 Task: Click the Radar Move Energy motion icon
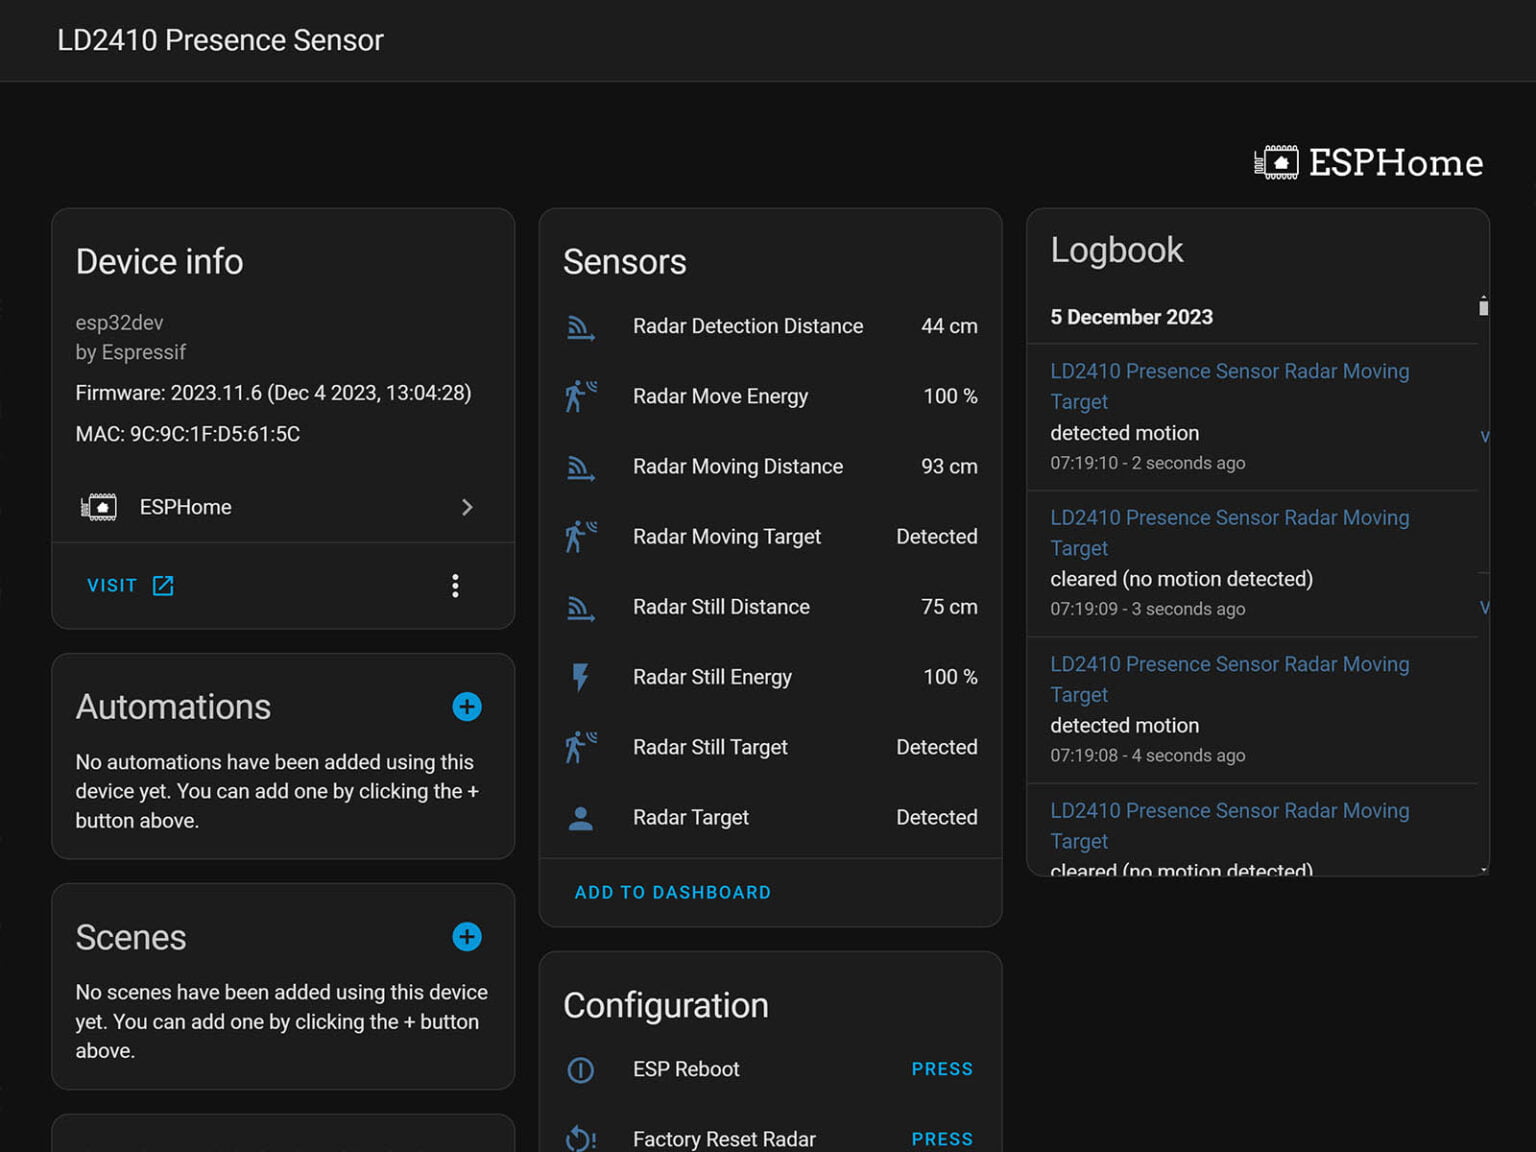[x=581, y=397]
